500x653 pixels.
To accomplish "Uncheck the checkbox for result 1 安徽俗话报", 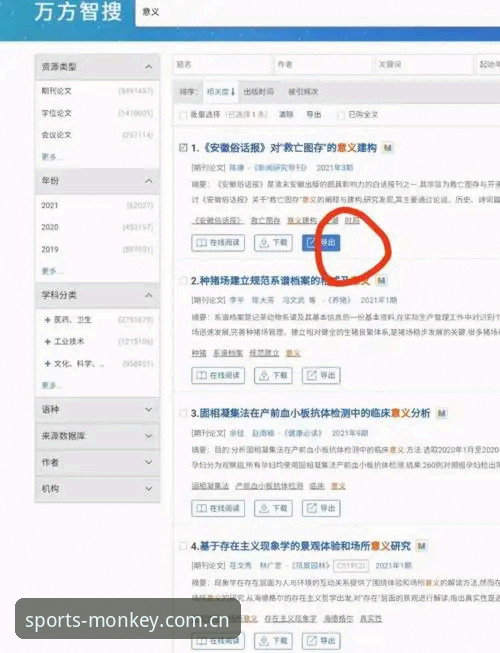I will pyautogui.click(x=183, y=147).
